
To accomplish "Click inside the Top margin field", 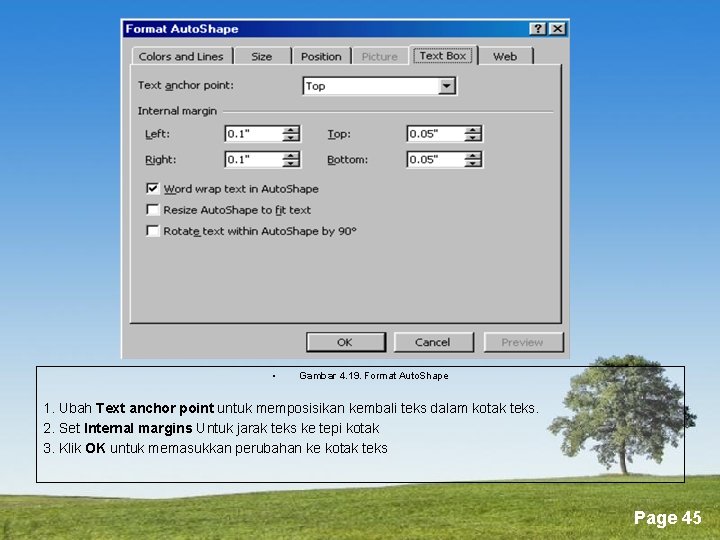I will point(435,134).
